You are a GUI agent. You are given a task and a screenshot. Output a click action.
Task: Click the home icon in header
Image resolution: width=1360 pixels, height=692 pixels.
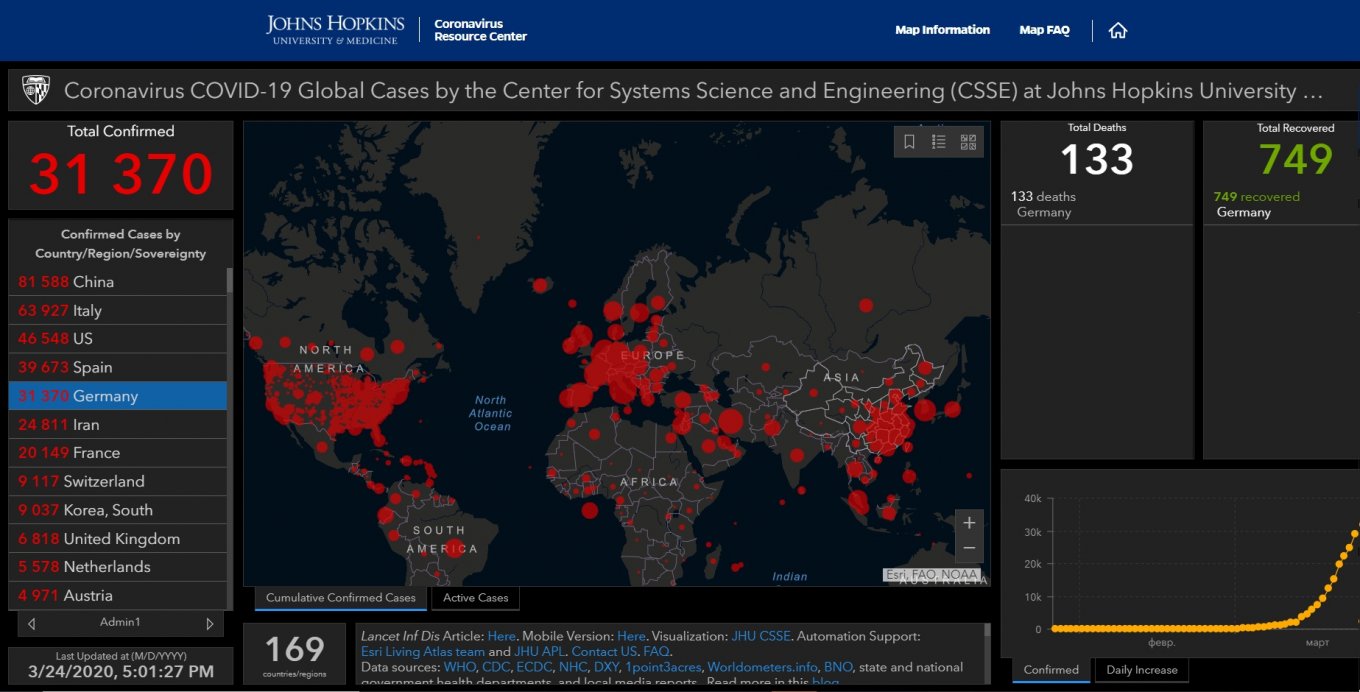1118,30
